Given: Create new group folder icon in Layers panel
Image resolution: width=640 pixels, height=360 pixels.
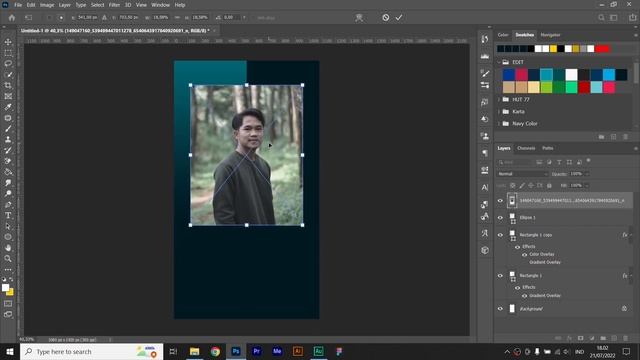Looking at the screenshot, I should point(603,338).
